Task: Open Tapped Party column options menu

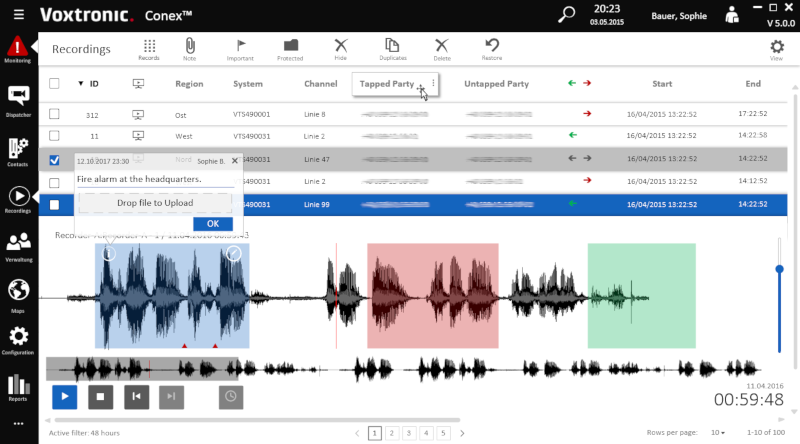Action: [x=434, y=83]
